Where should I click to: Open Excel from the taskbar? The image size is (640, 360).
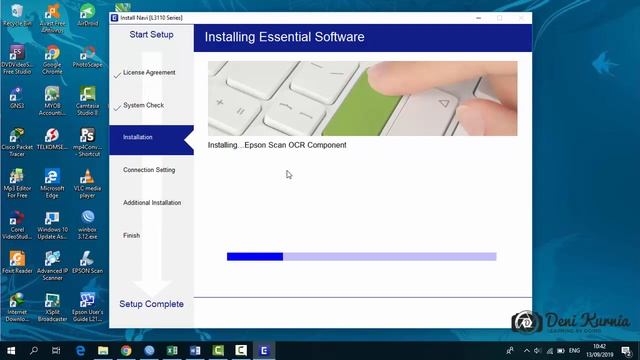point(172,351)
